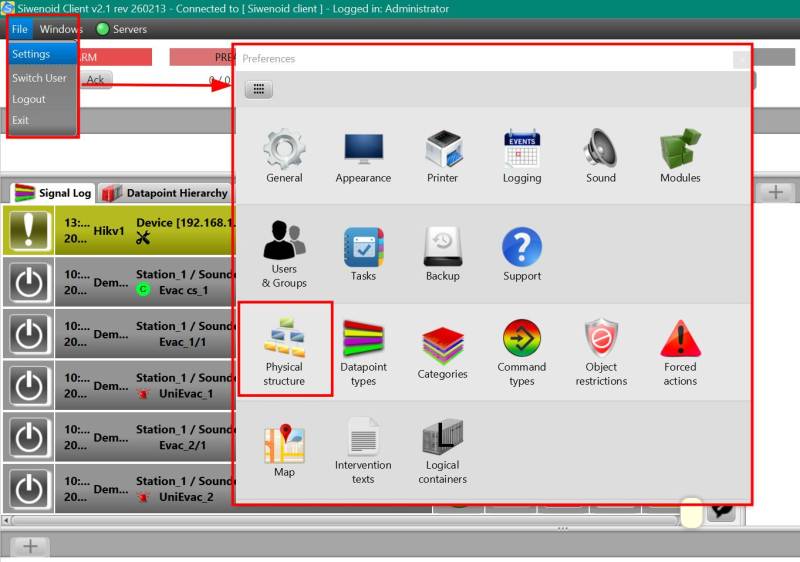The height and width of the screenshot is (562, 800).
Task: Choose Switch User from File menu
Action: pyautogui.click(x=39, y=78)
